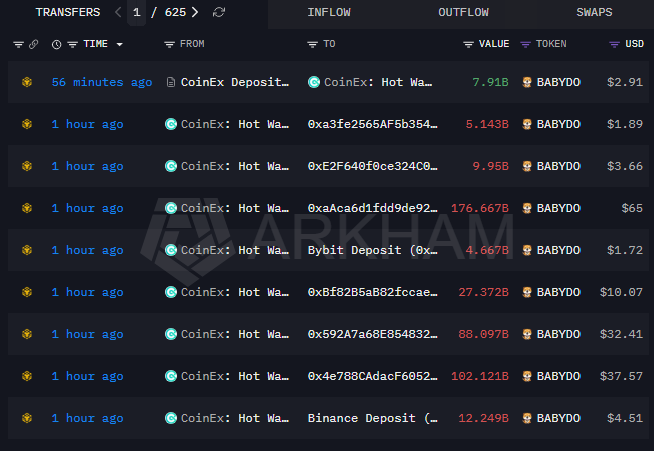Screen dimensions: 654x451
Task: Open the Binance Deposit recipient
Action: tap(372, 418)
